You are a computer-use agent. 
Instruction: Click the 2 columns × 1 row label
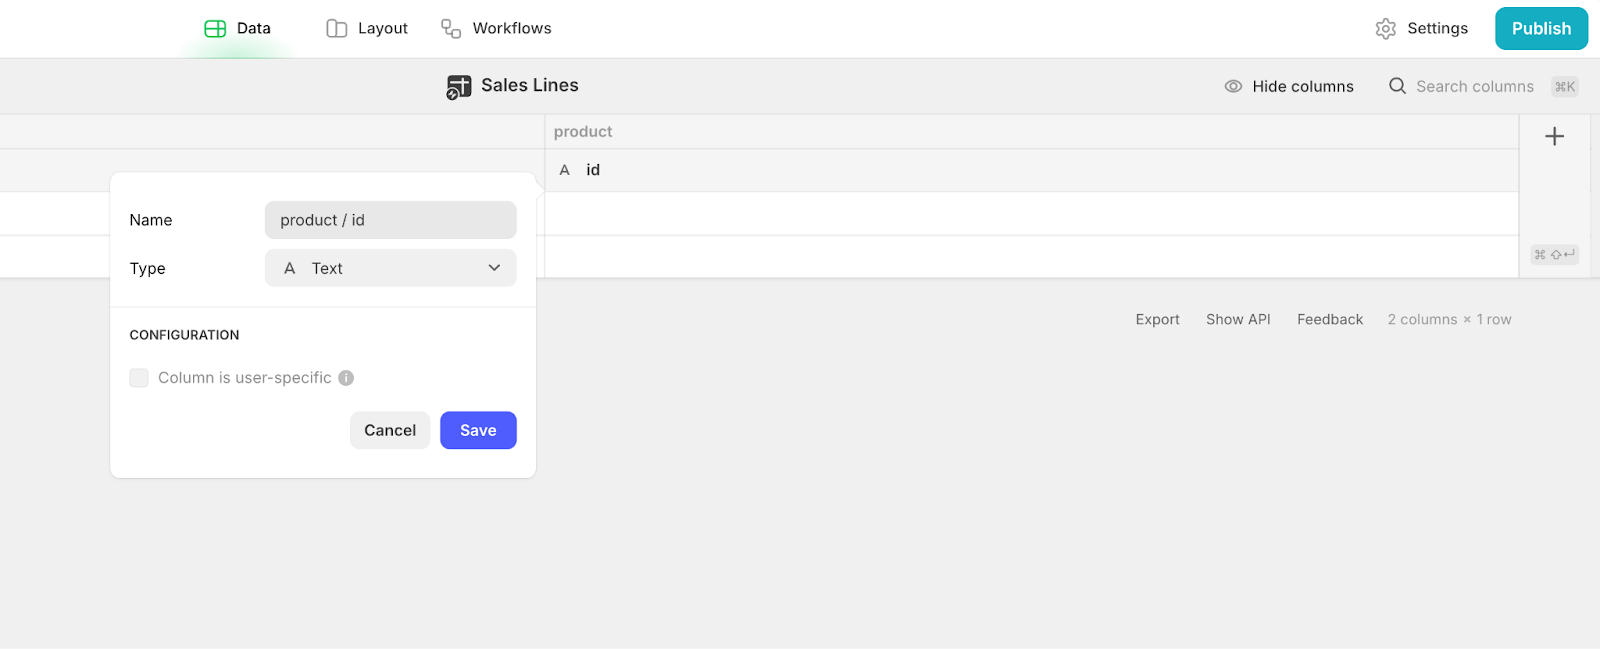click(x=1449, y=319)
